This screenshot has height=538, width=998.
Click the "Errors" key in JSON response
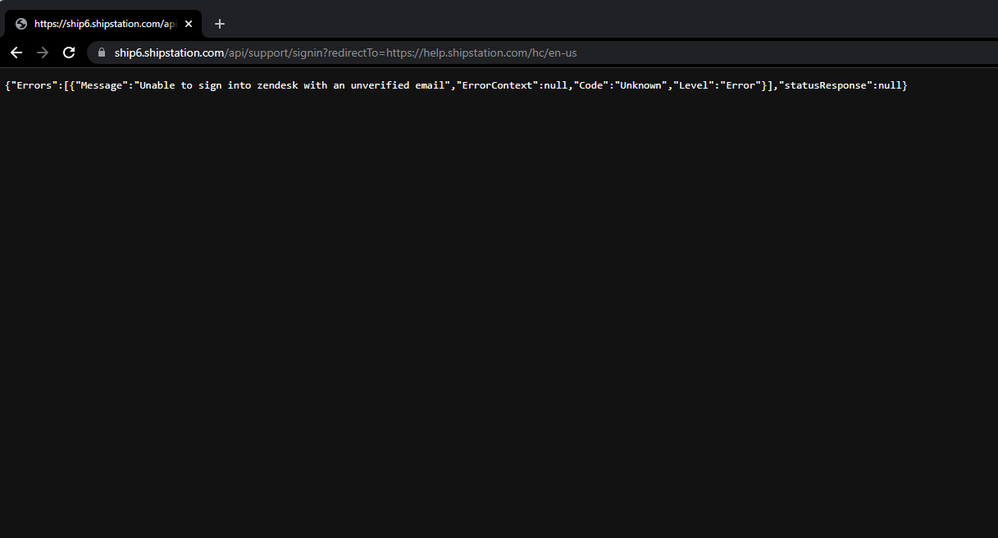coord(34,86)
